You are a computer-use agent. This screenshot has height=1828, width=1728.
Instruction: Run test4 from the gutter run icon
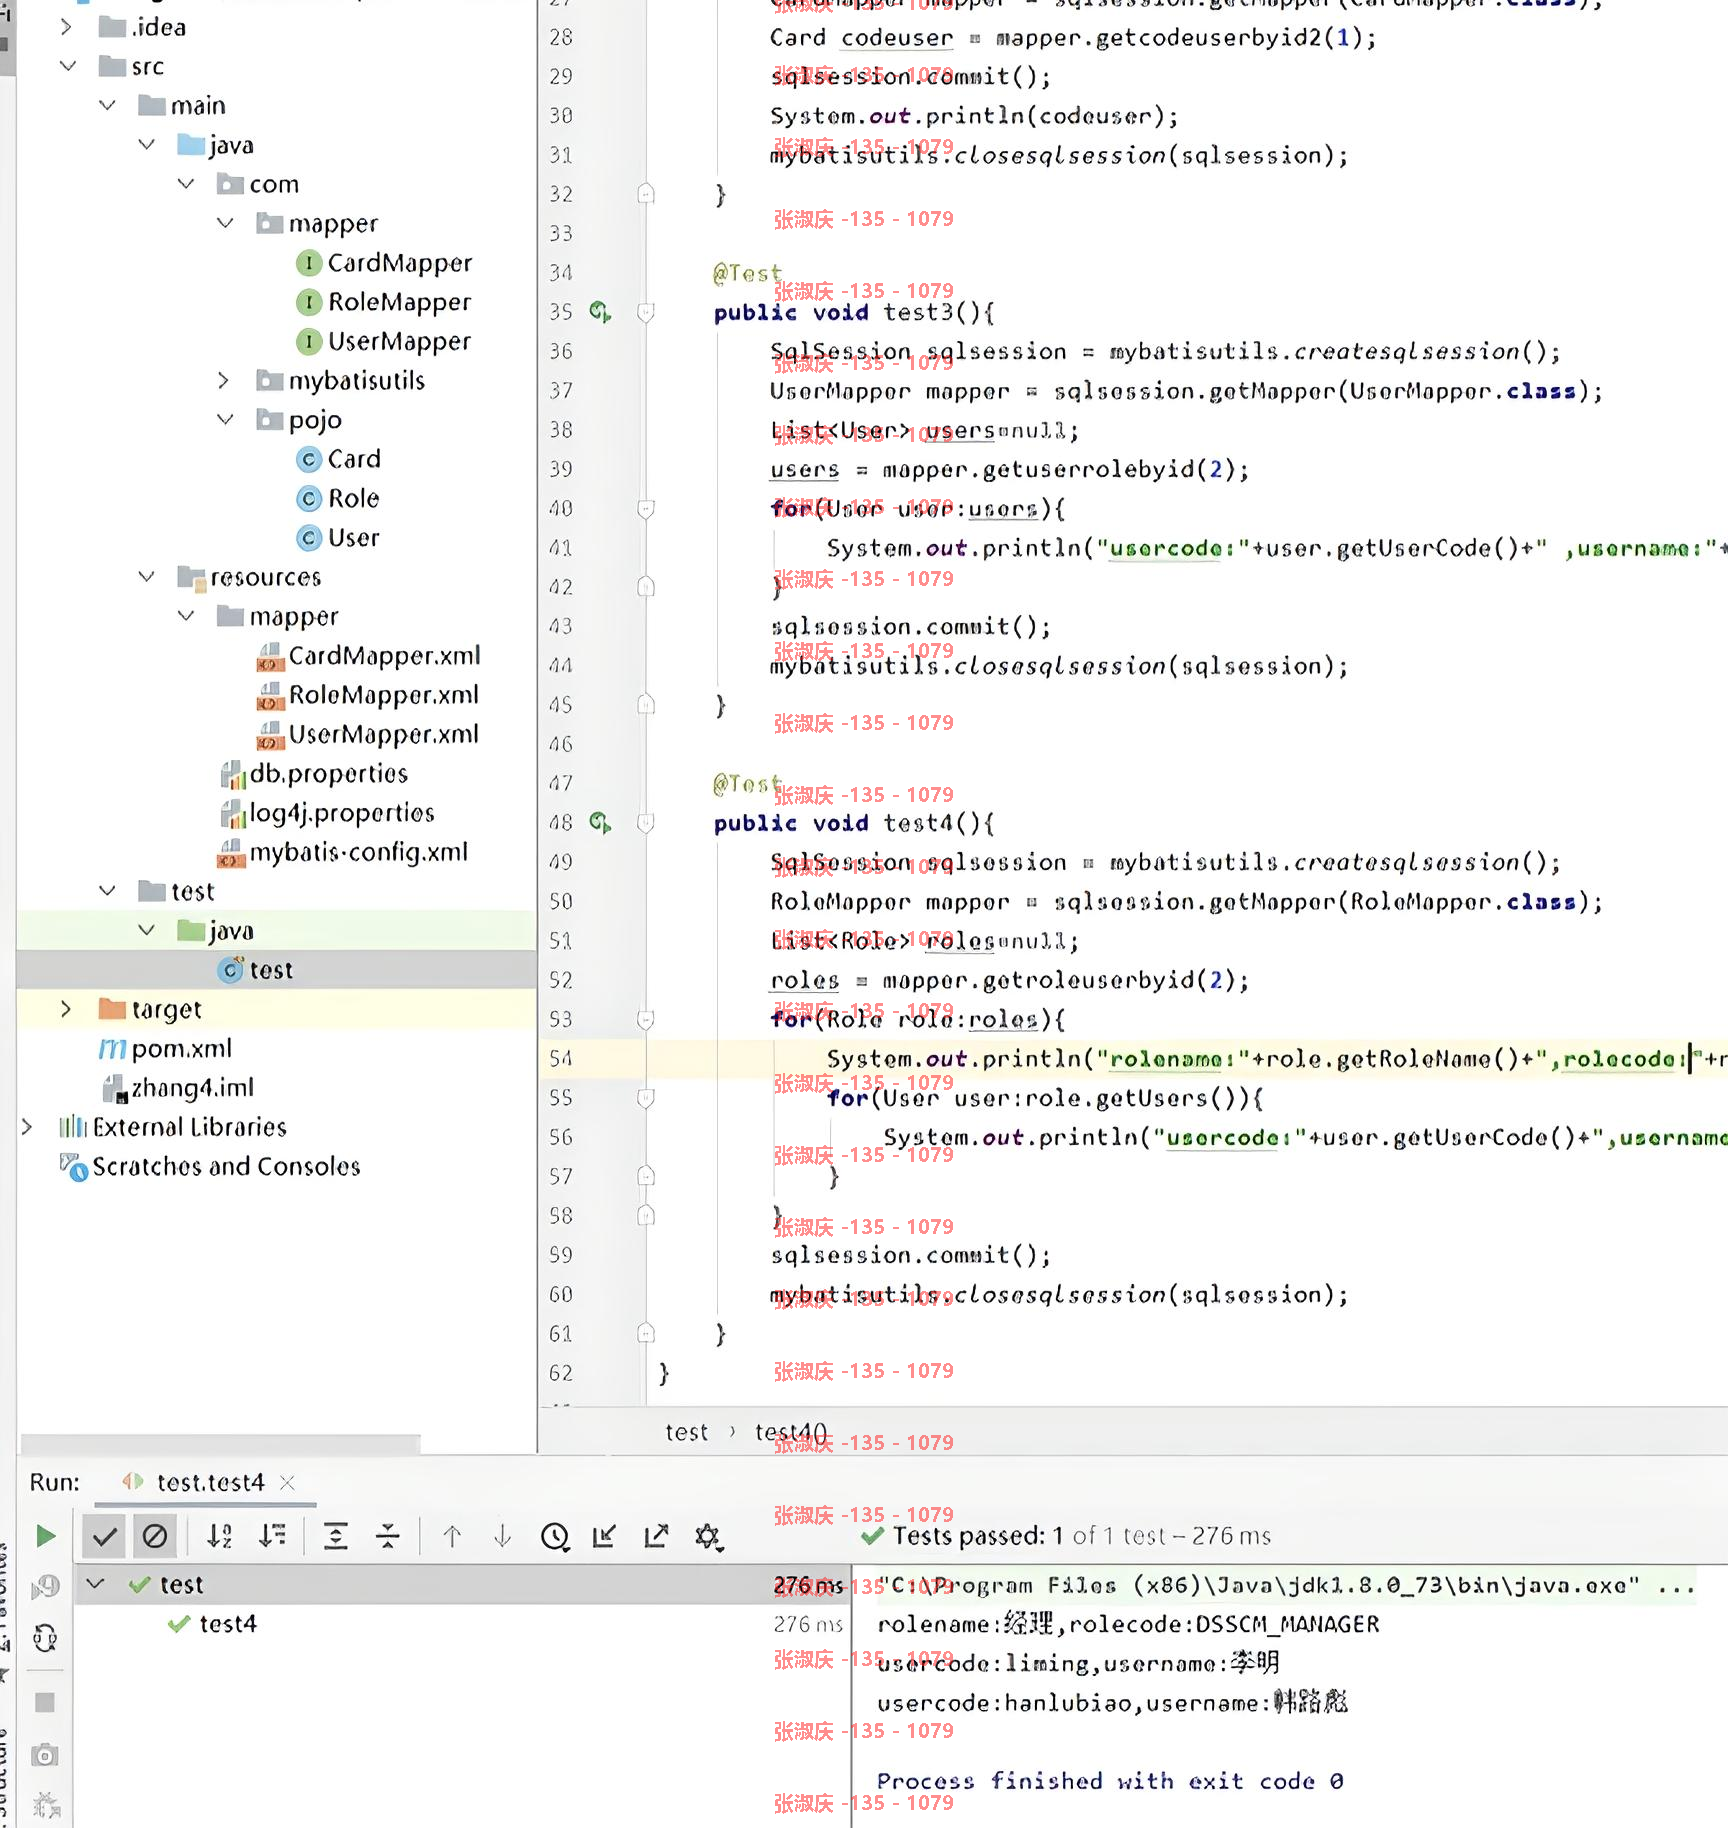click(x=599, y=823)
